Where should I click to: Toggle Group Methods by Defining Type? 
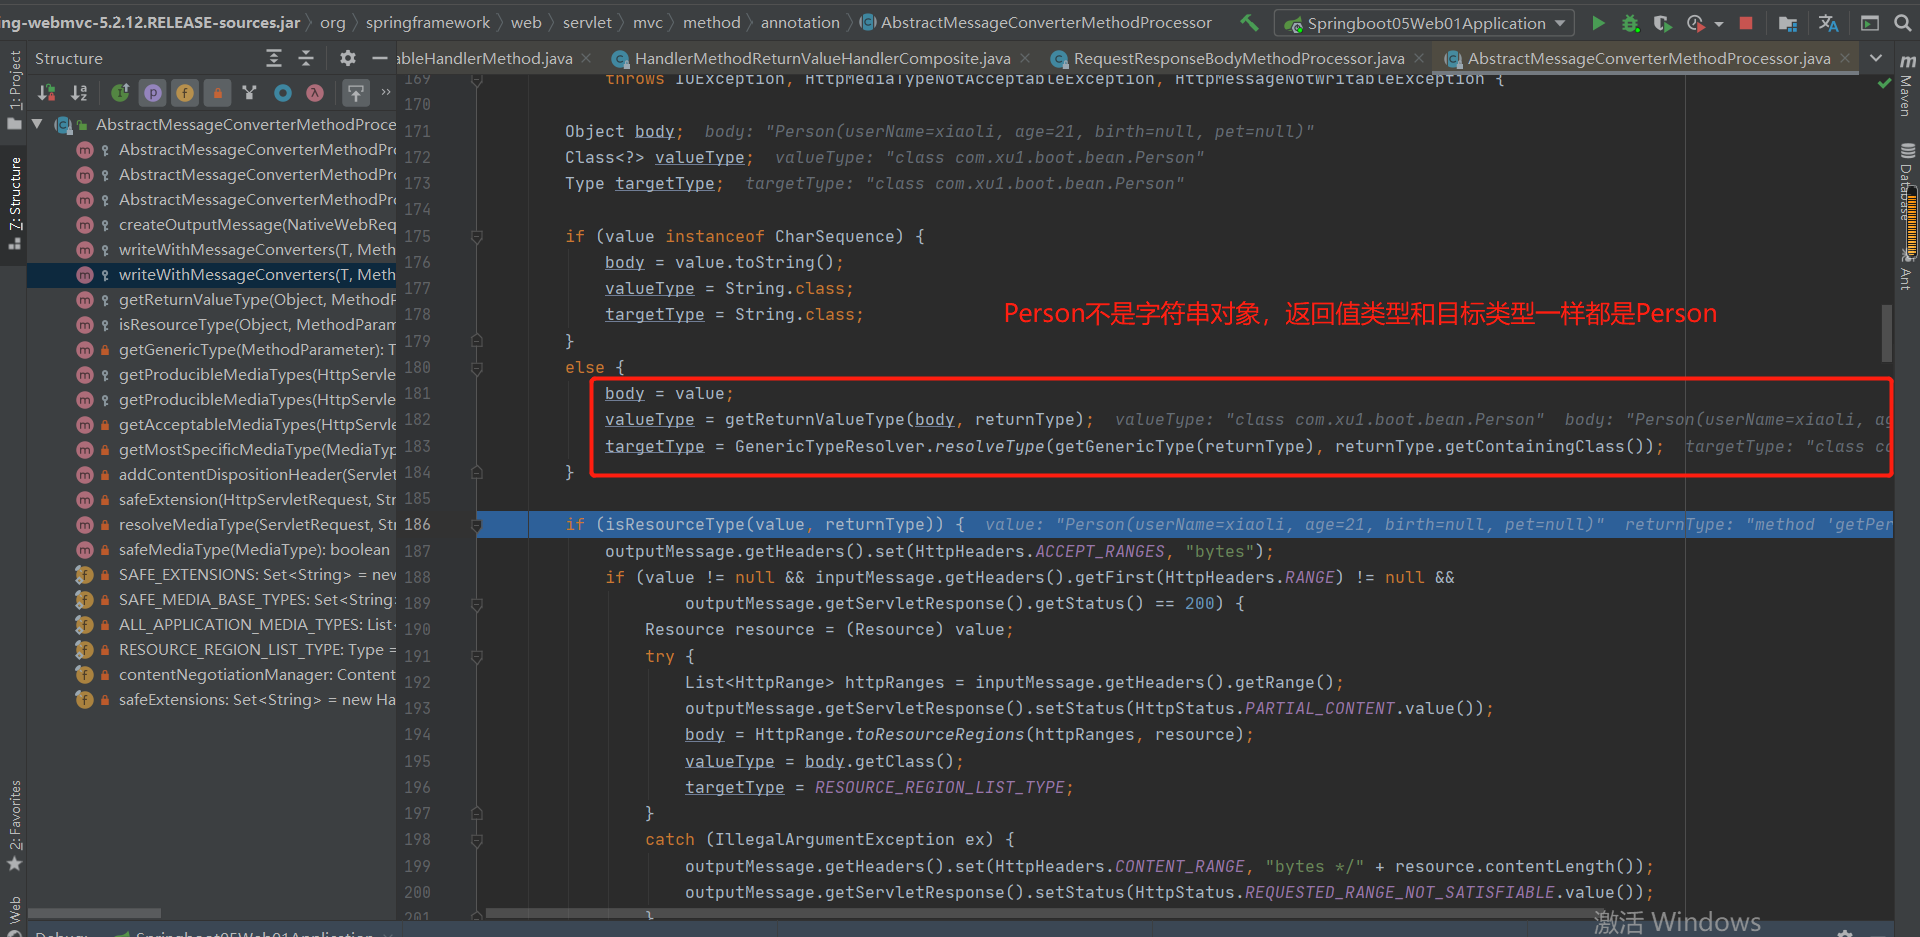(250, 93)
